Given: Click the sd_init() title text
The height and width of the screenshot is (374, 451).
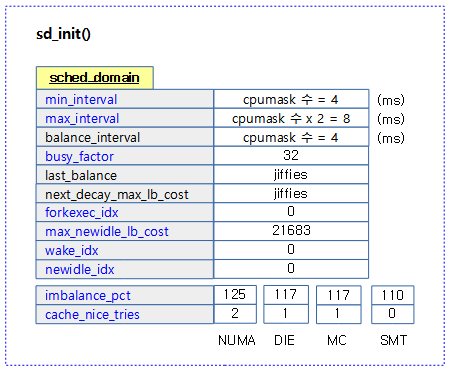Looking at the screenshot, I should coord(63,34).
